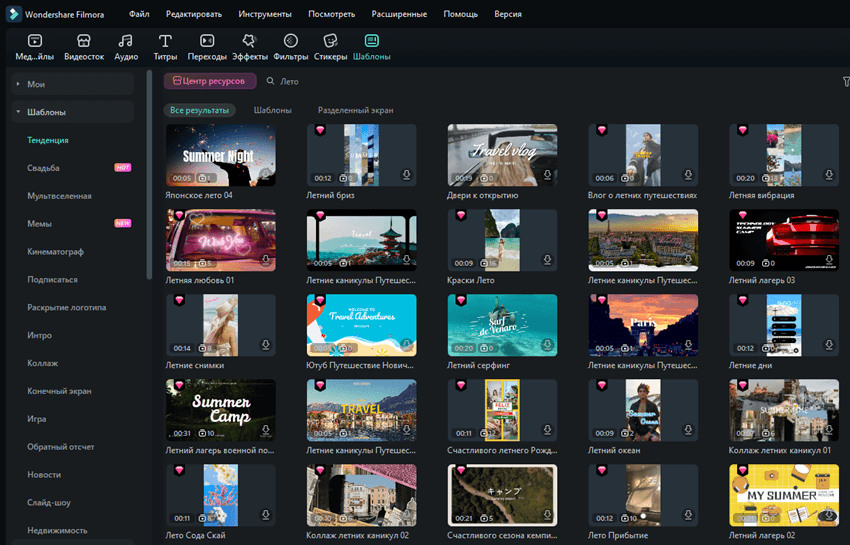The height and width of the screenshot is (545, 850).
Task: Expand the Мои section in sidebar
Action: tap(18, 84)
